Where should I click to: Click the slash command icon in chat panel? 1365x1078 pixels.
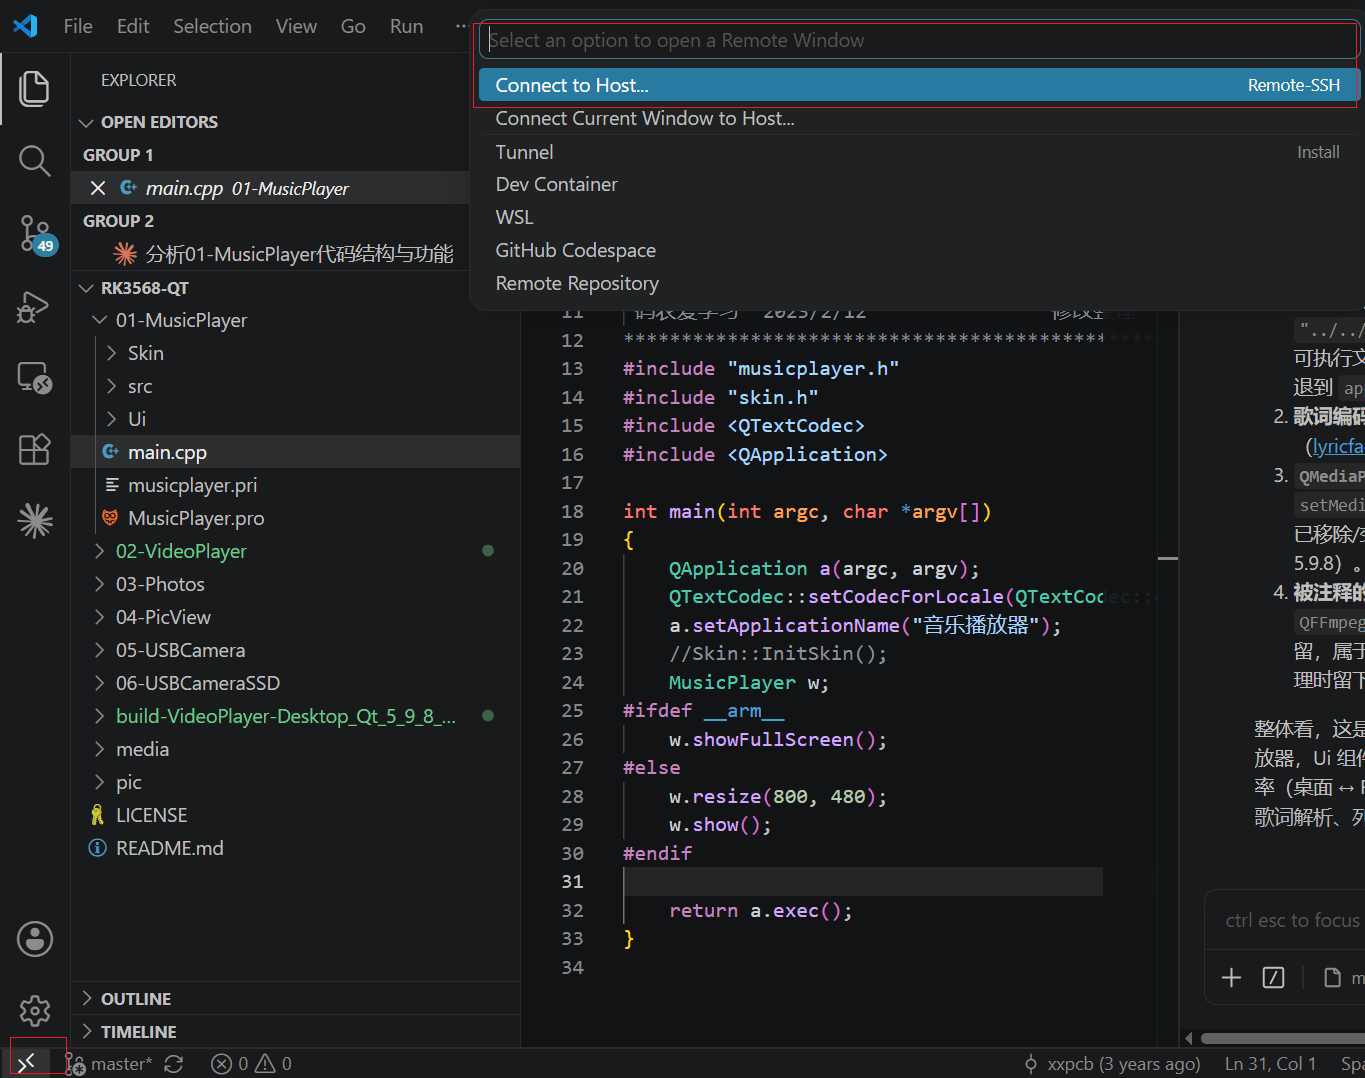point(1273,977)
